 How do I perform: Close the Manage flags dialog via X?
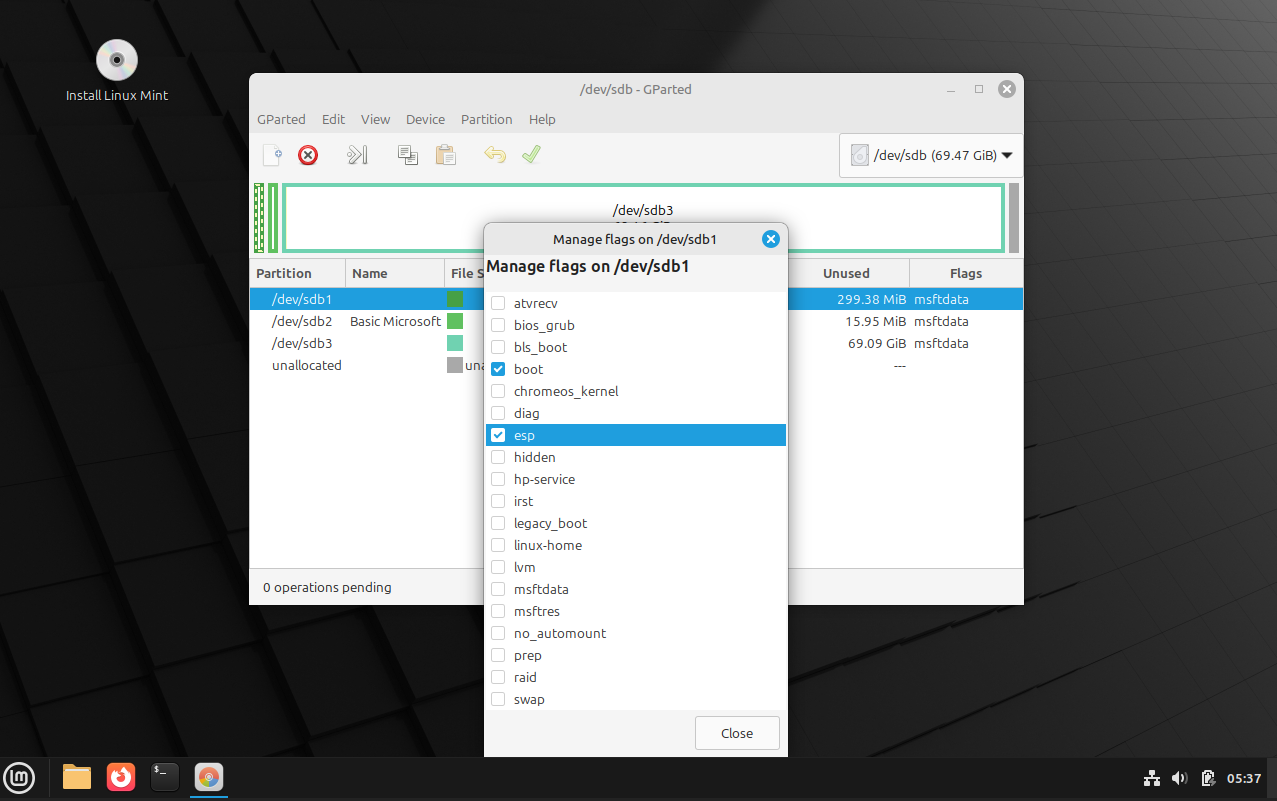[770, 239]
